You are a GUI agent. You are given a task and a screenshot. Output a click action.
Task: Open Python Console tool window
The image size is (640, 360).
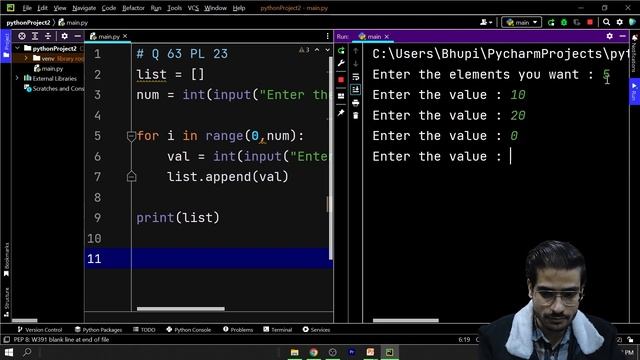tap(189, 329)
